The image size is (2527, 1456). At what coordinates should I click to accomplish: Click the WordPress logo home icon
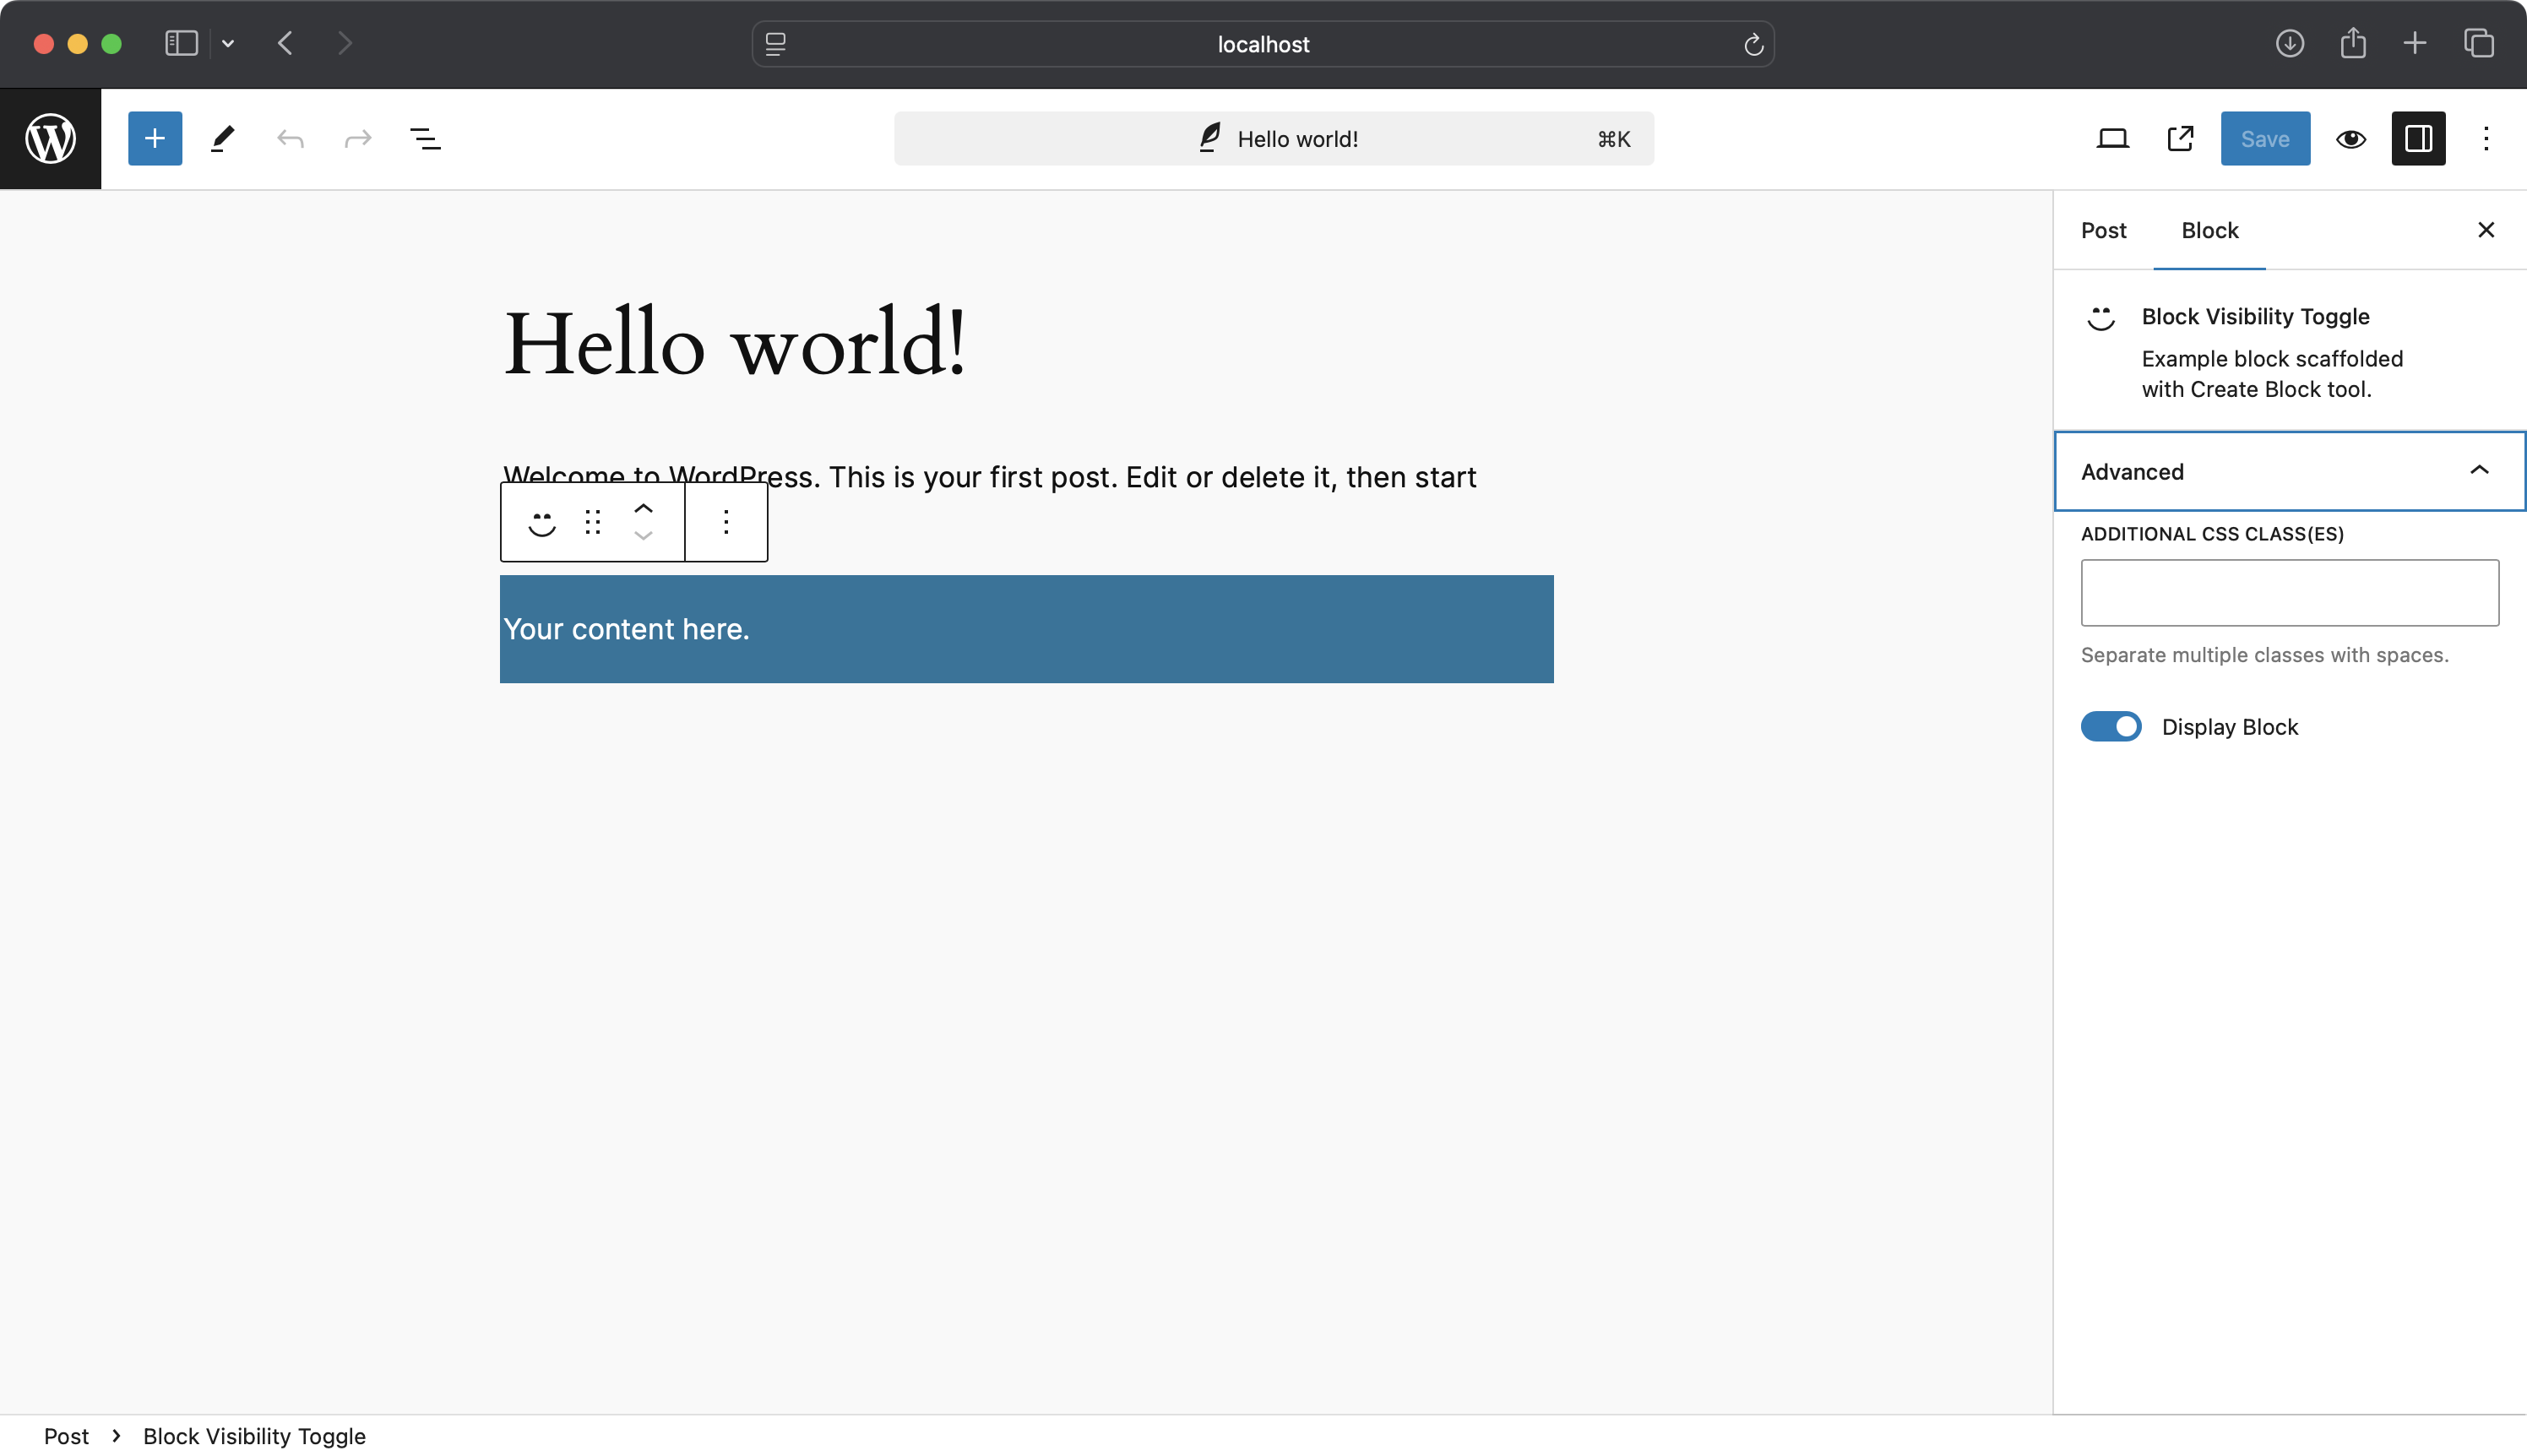pyautogui.click(x=51, y=139)
